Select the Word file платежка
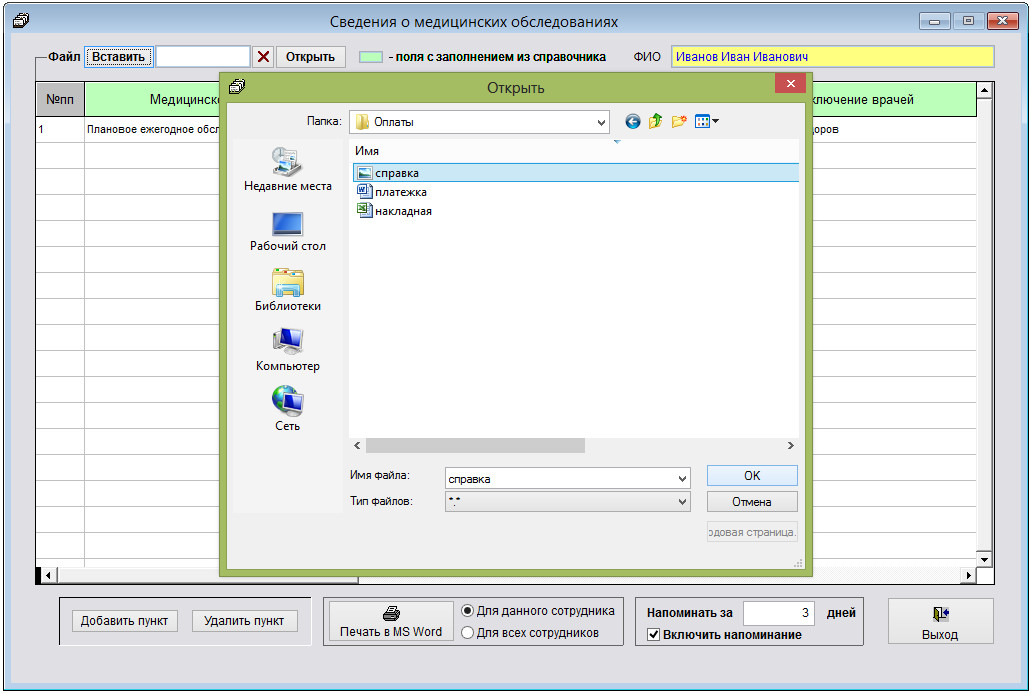1031x693 pixels. coord(392,192)
